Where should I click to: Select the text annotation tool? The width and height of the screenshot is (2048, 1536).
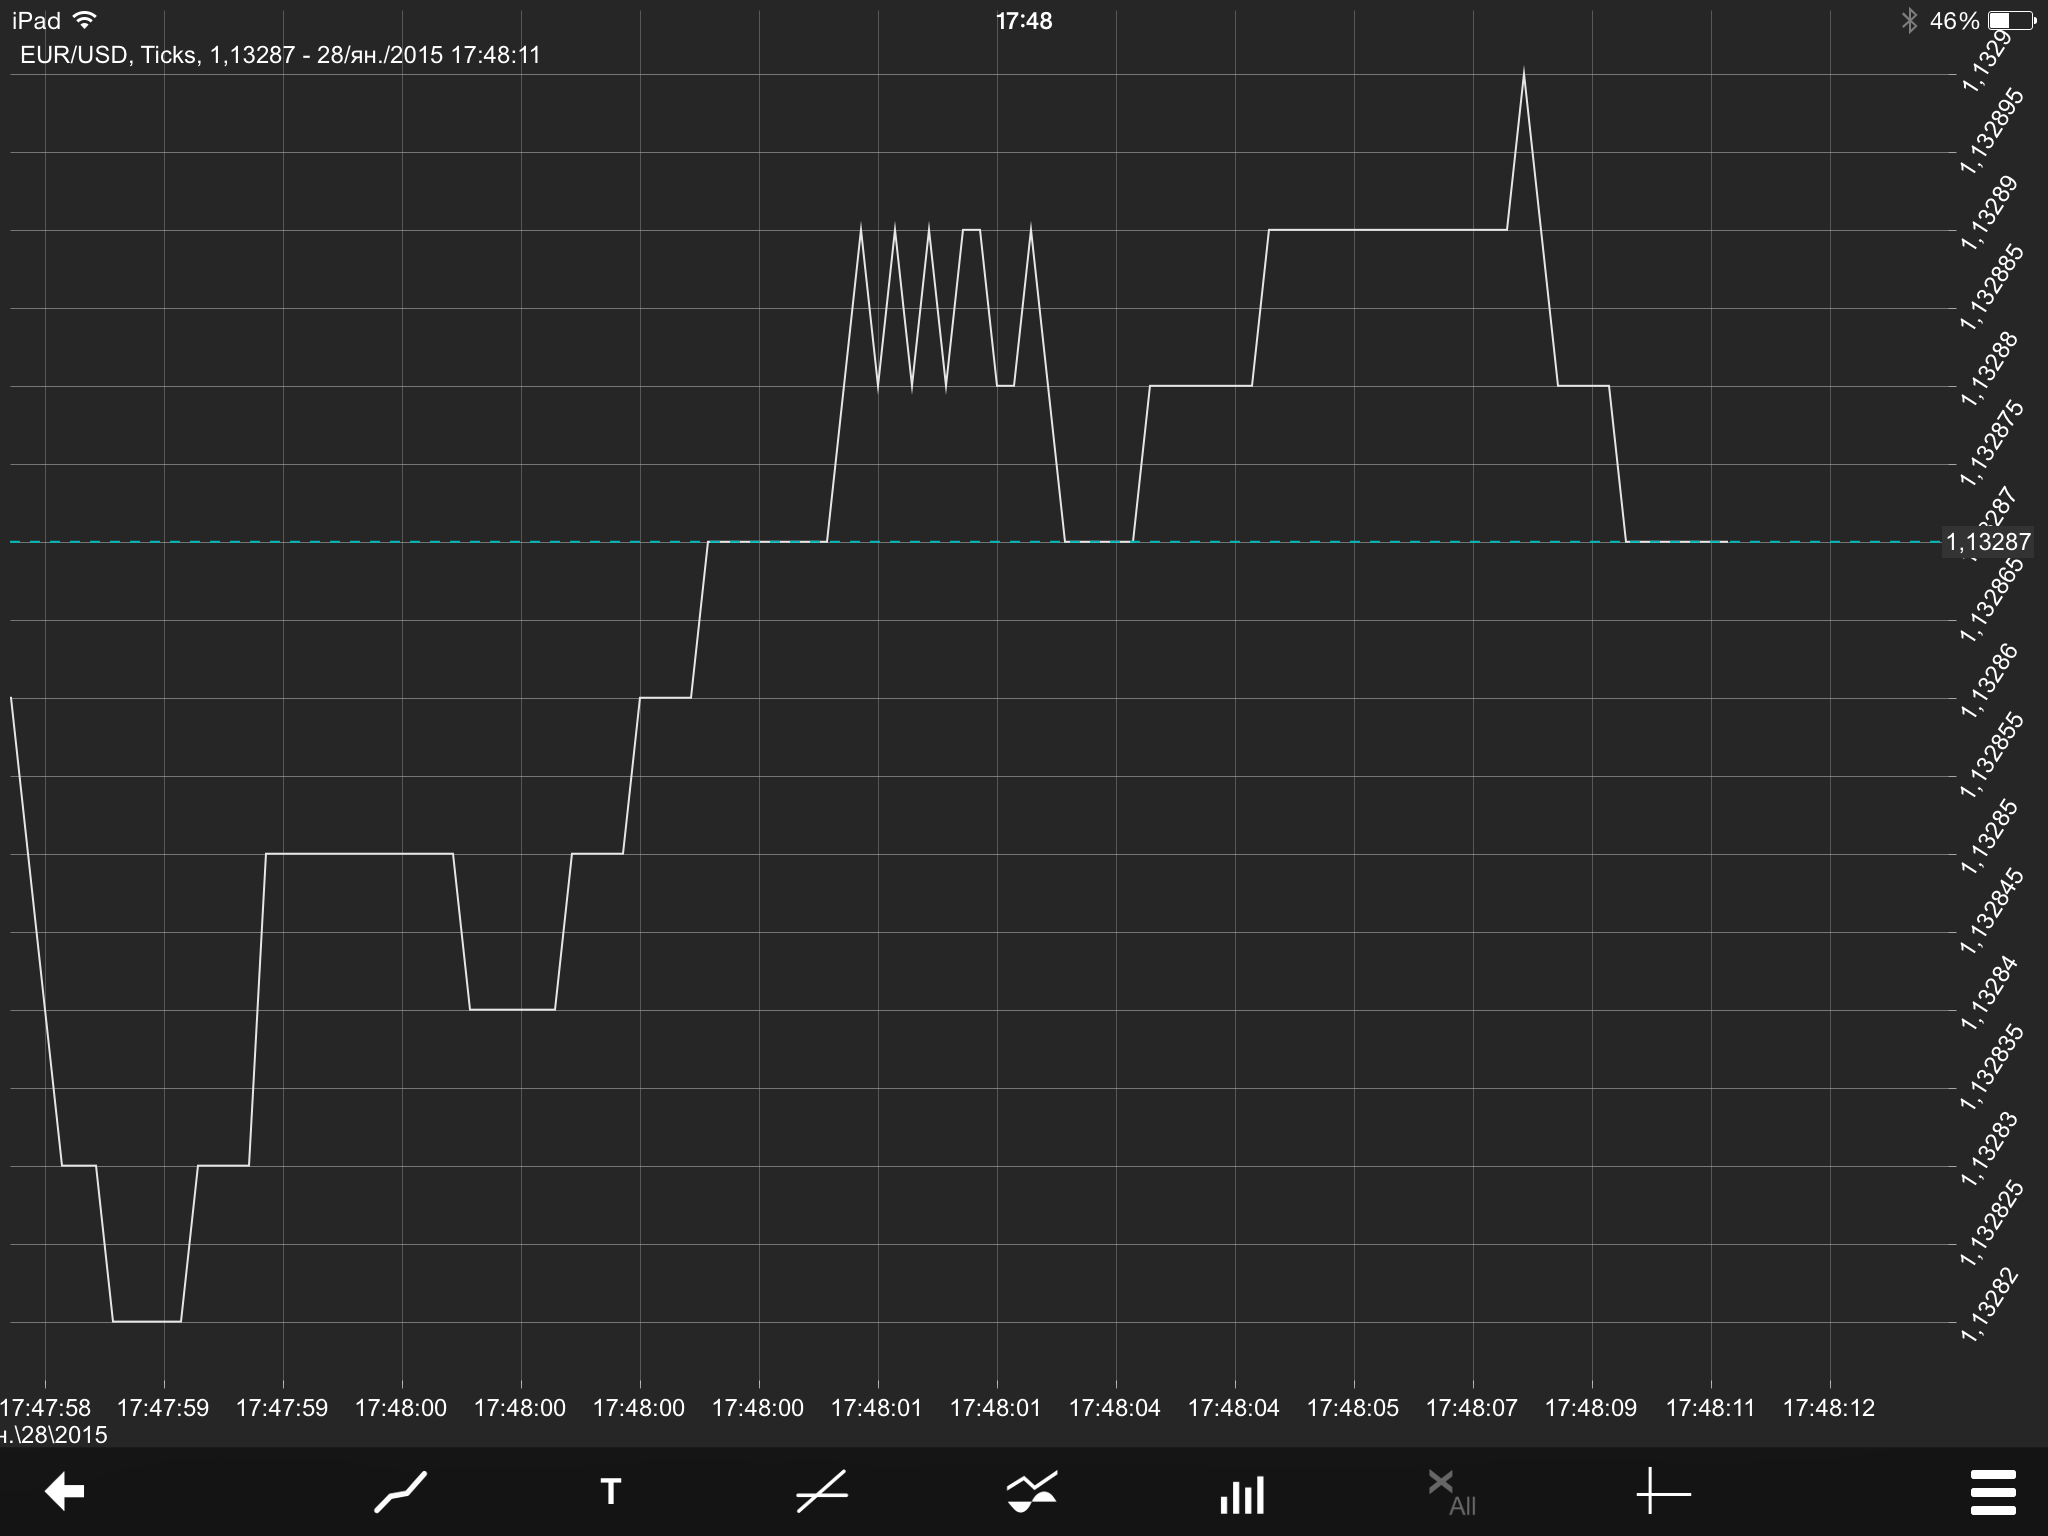[610, 1493]
